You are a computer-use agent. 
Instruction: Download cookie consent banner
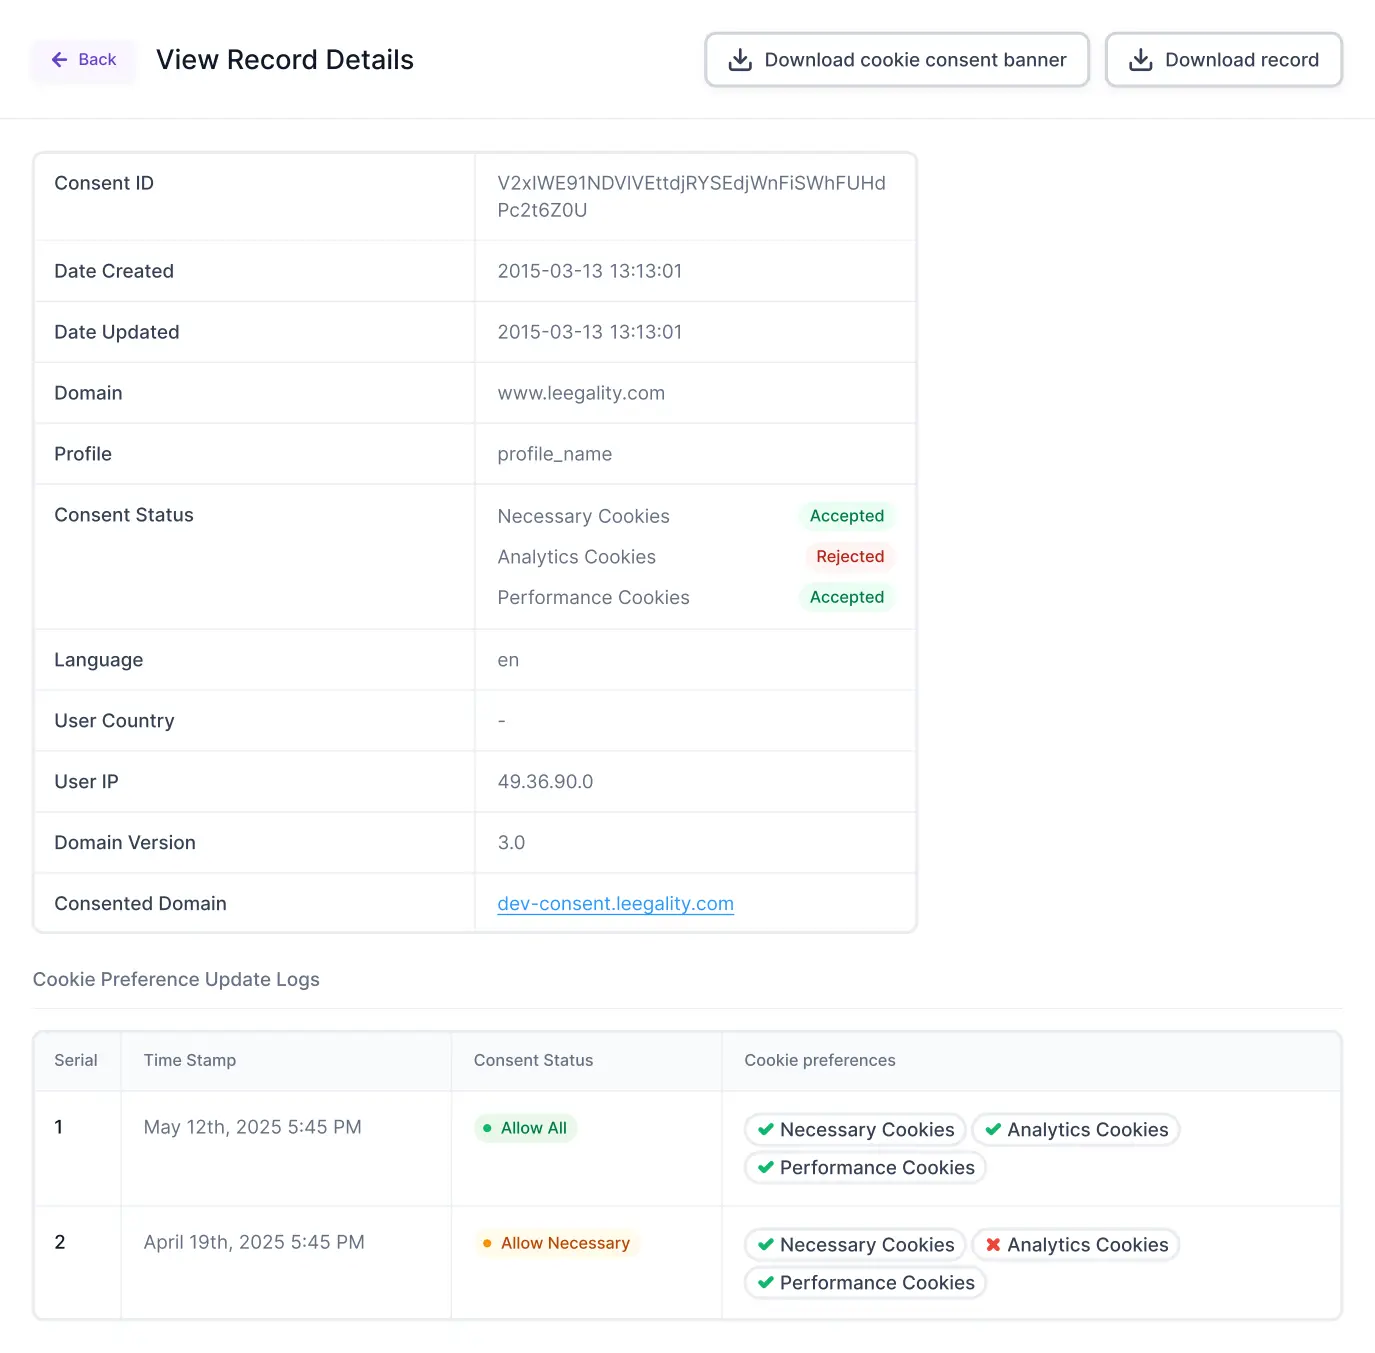(897, 60)
